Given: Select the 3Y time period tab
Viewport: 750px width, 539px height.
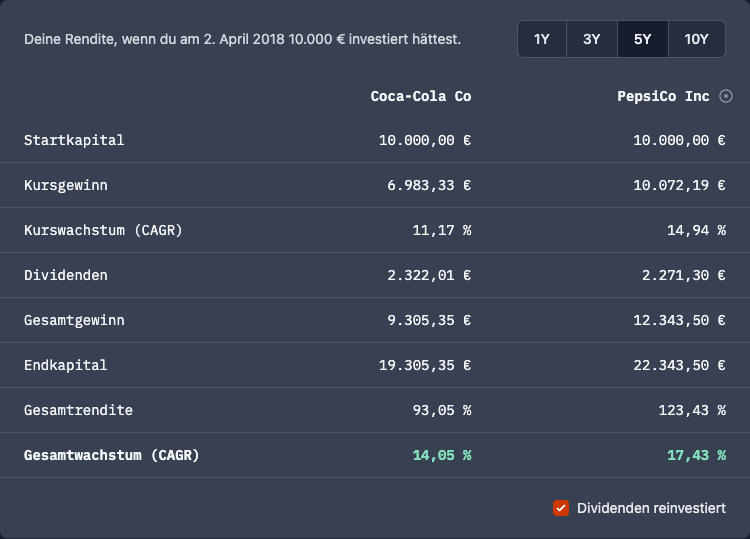Looking at the screenshot, I should pyautogui.click(x=592, y=39).
